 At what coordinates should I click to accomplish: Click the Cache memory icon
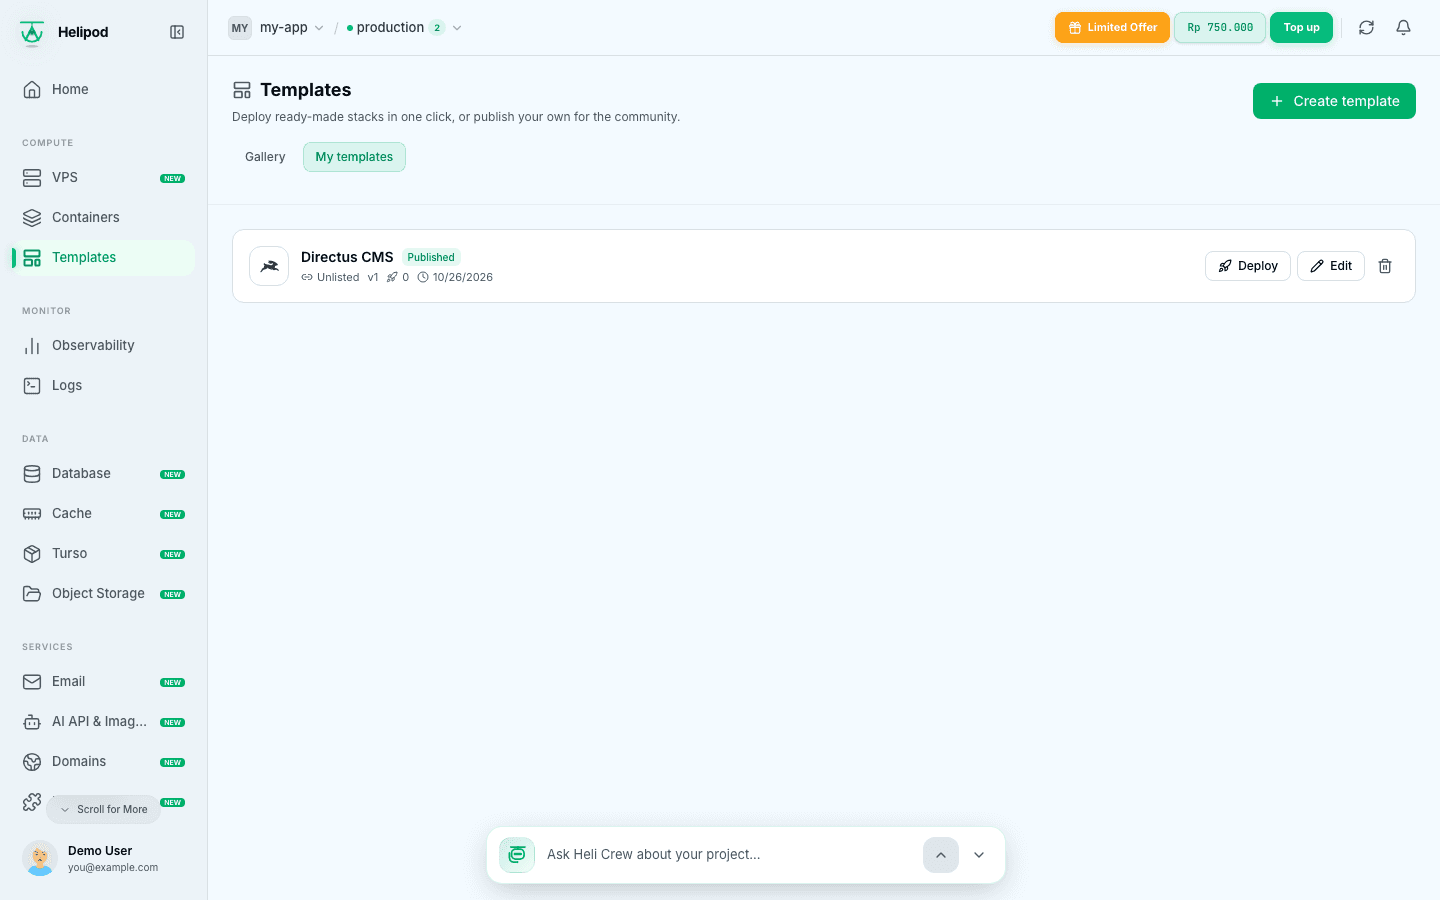(32, 513)
